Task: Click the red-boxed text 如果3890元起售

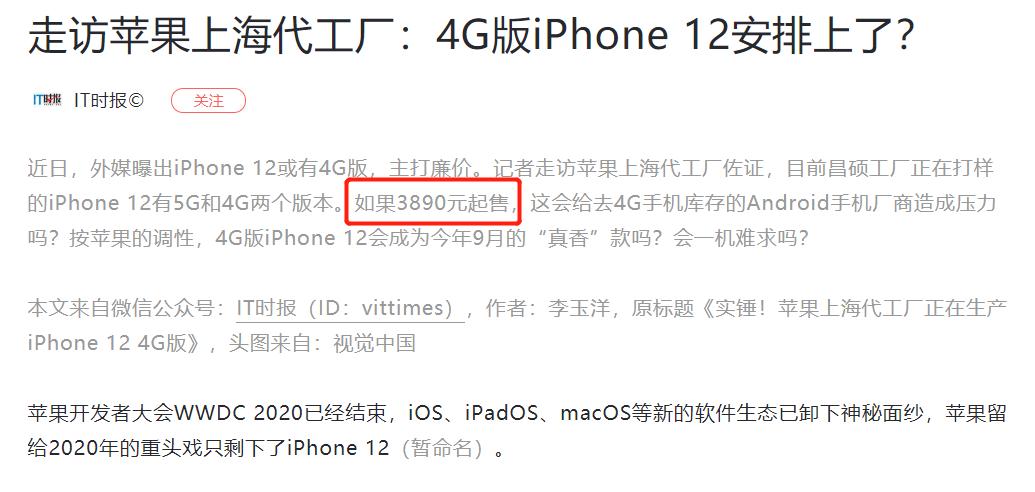Action: tap(432, 202)
